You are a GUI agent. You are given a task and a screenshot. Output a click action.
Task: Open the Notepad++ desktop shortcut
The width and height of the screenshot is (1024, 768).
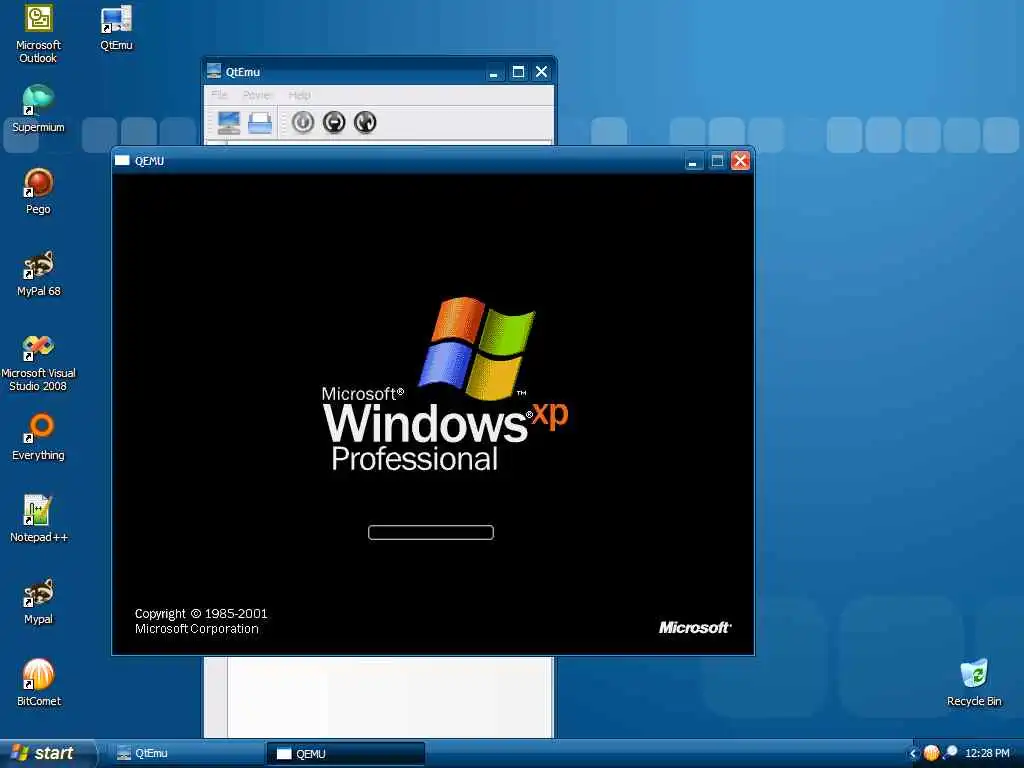click(38, 519)
